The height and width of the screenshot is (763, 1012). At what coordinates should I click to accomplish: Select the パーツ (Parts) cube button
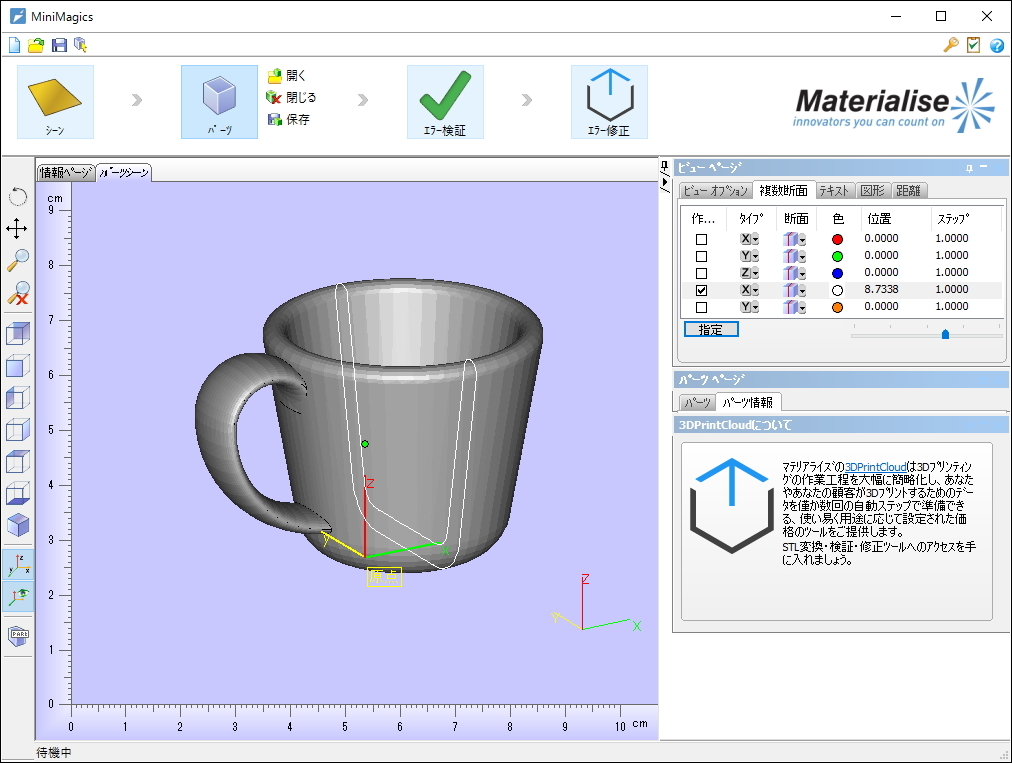pyautogui.click(x=219, y=101)
